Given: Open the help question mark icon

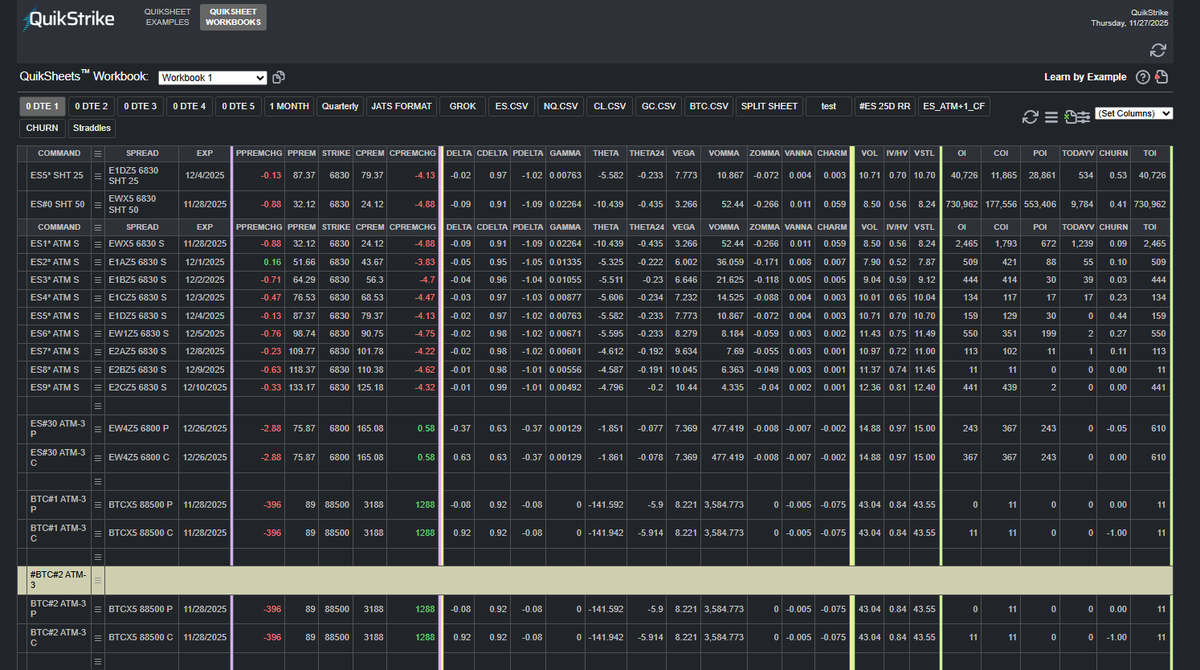Looking at the screenshot, I should pyautogui.click(x=1143, y=78).
